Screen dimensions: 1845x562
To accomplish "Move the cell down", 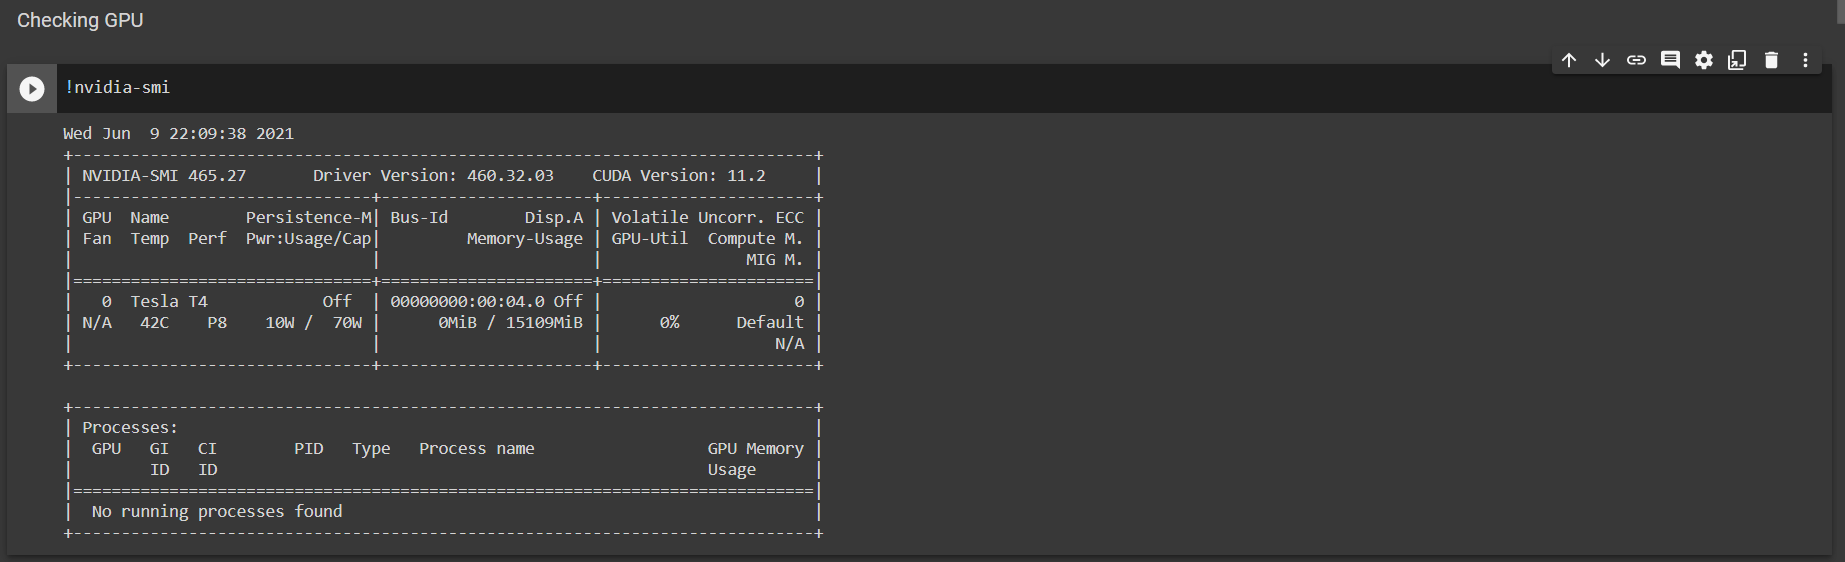I will 1602,60.
